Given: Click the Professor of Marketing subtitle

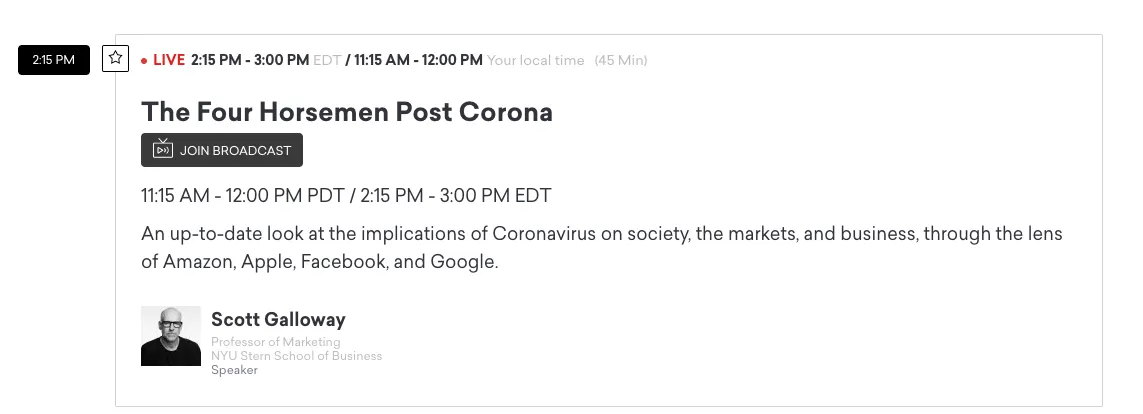Looking at the screenshot, I should tap(276, 343).
